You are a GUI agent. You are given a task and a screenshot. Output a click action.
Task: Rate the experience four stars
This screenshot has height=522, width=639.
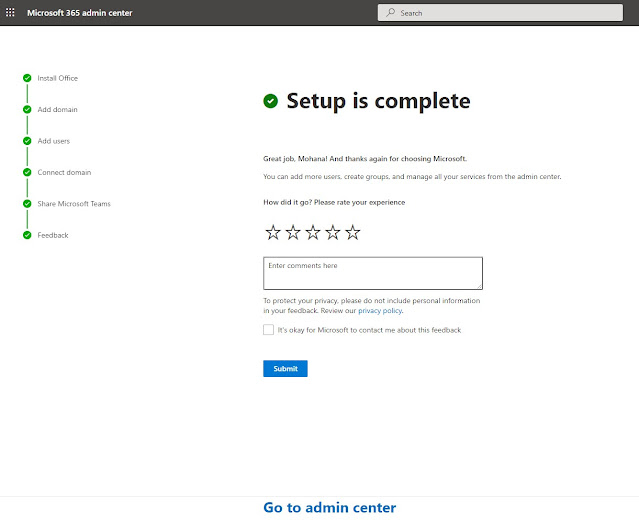point(333,232)
